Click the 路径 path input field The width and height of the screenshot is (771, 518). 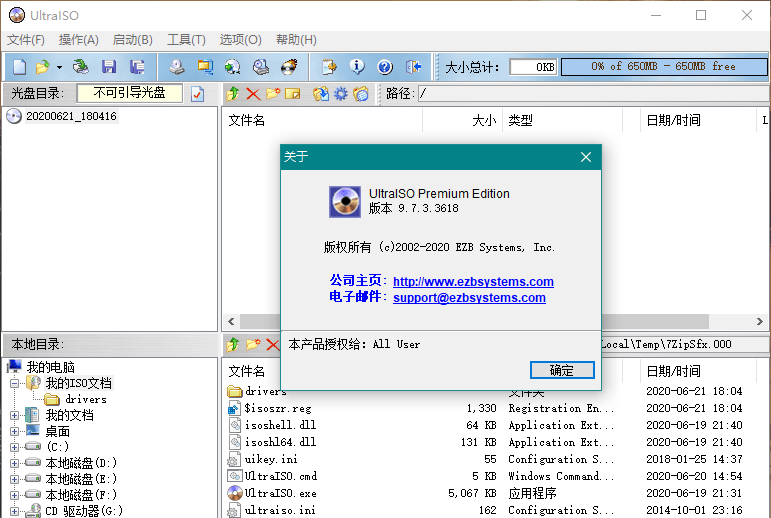pyautogui.click(x=593, y=93)
